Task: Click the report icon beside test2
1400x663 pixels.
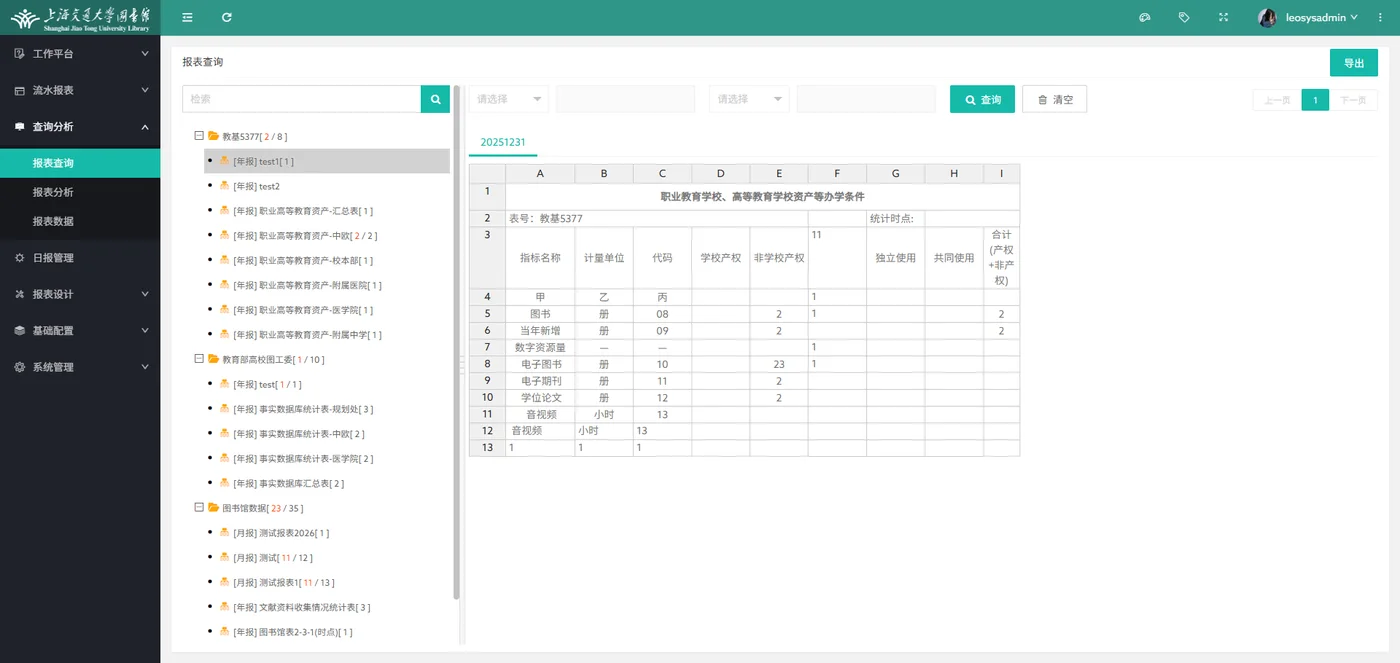Action: [x=225, y=185]
